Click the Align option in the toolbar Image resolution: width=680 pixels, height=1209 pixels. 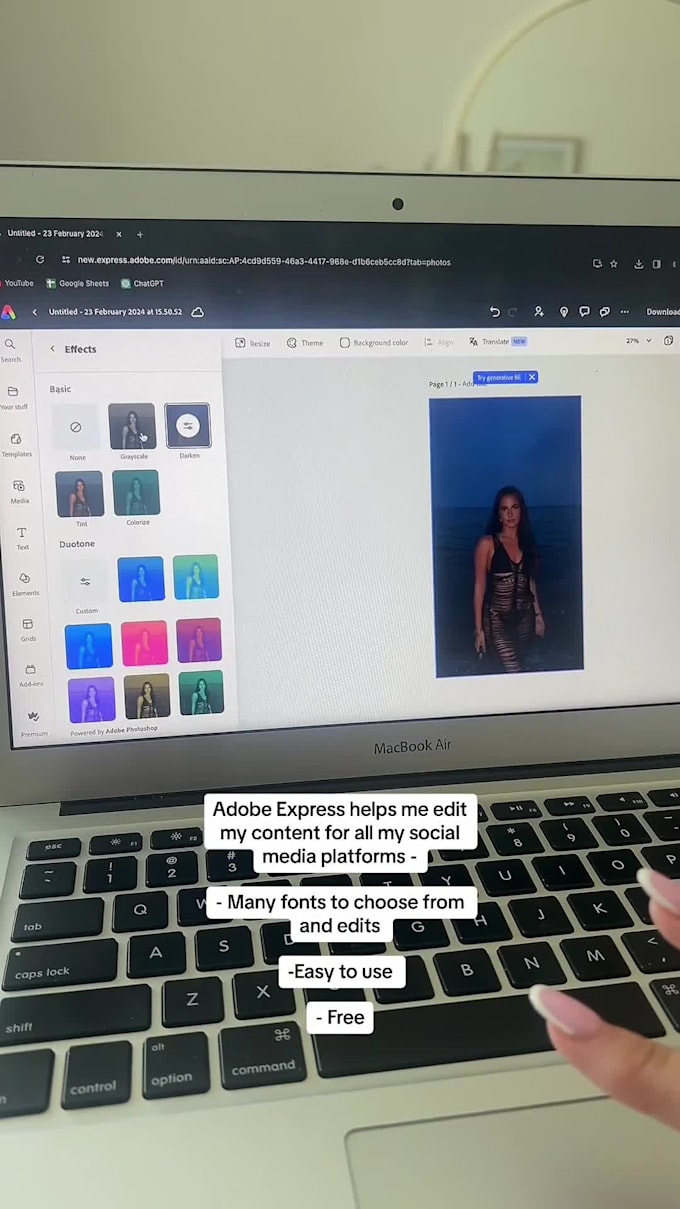click(438, 342)
